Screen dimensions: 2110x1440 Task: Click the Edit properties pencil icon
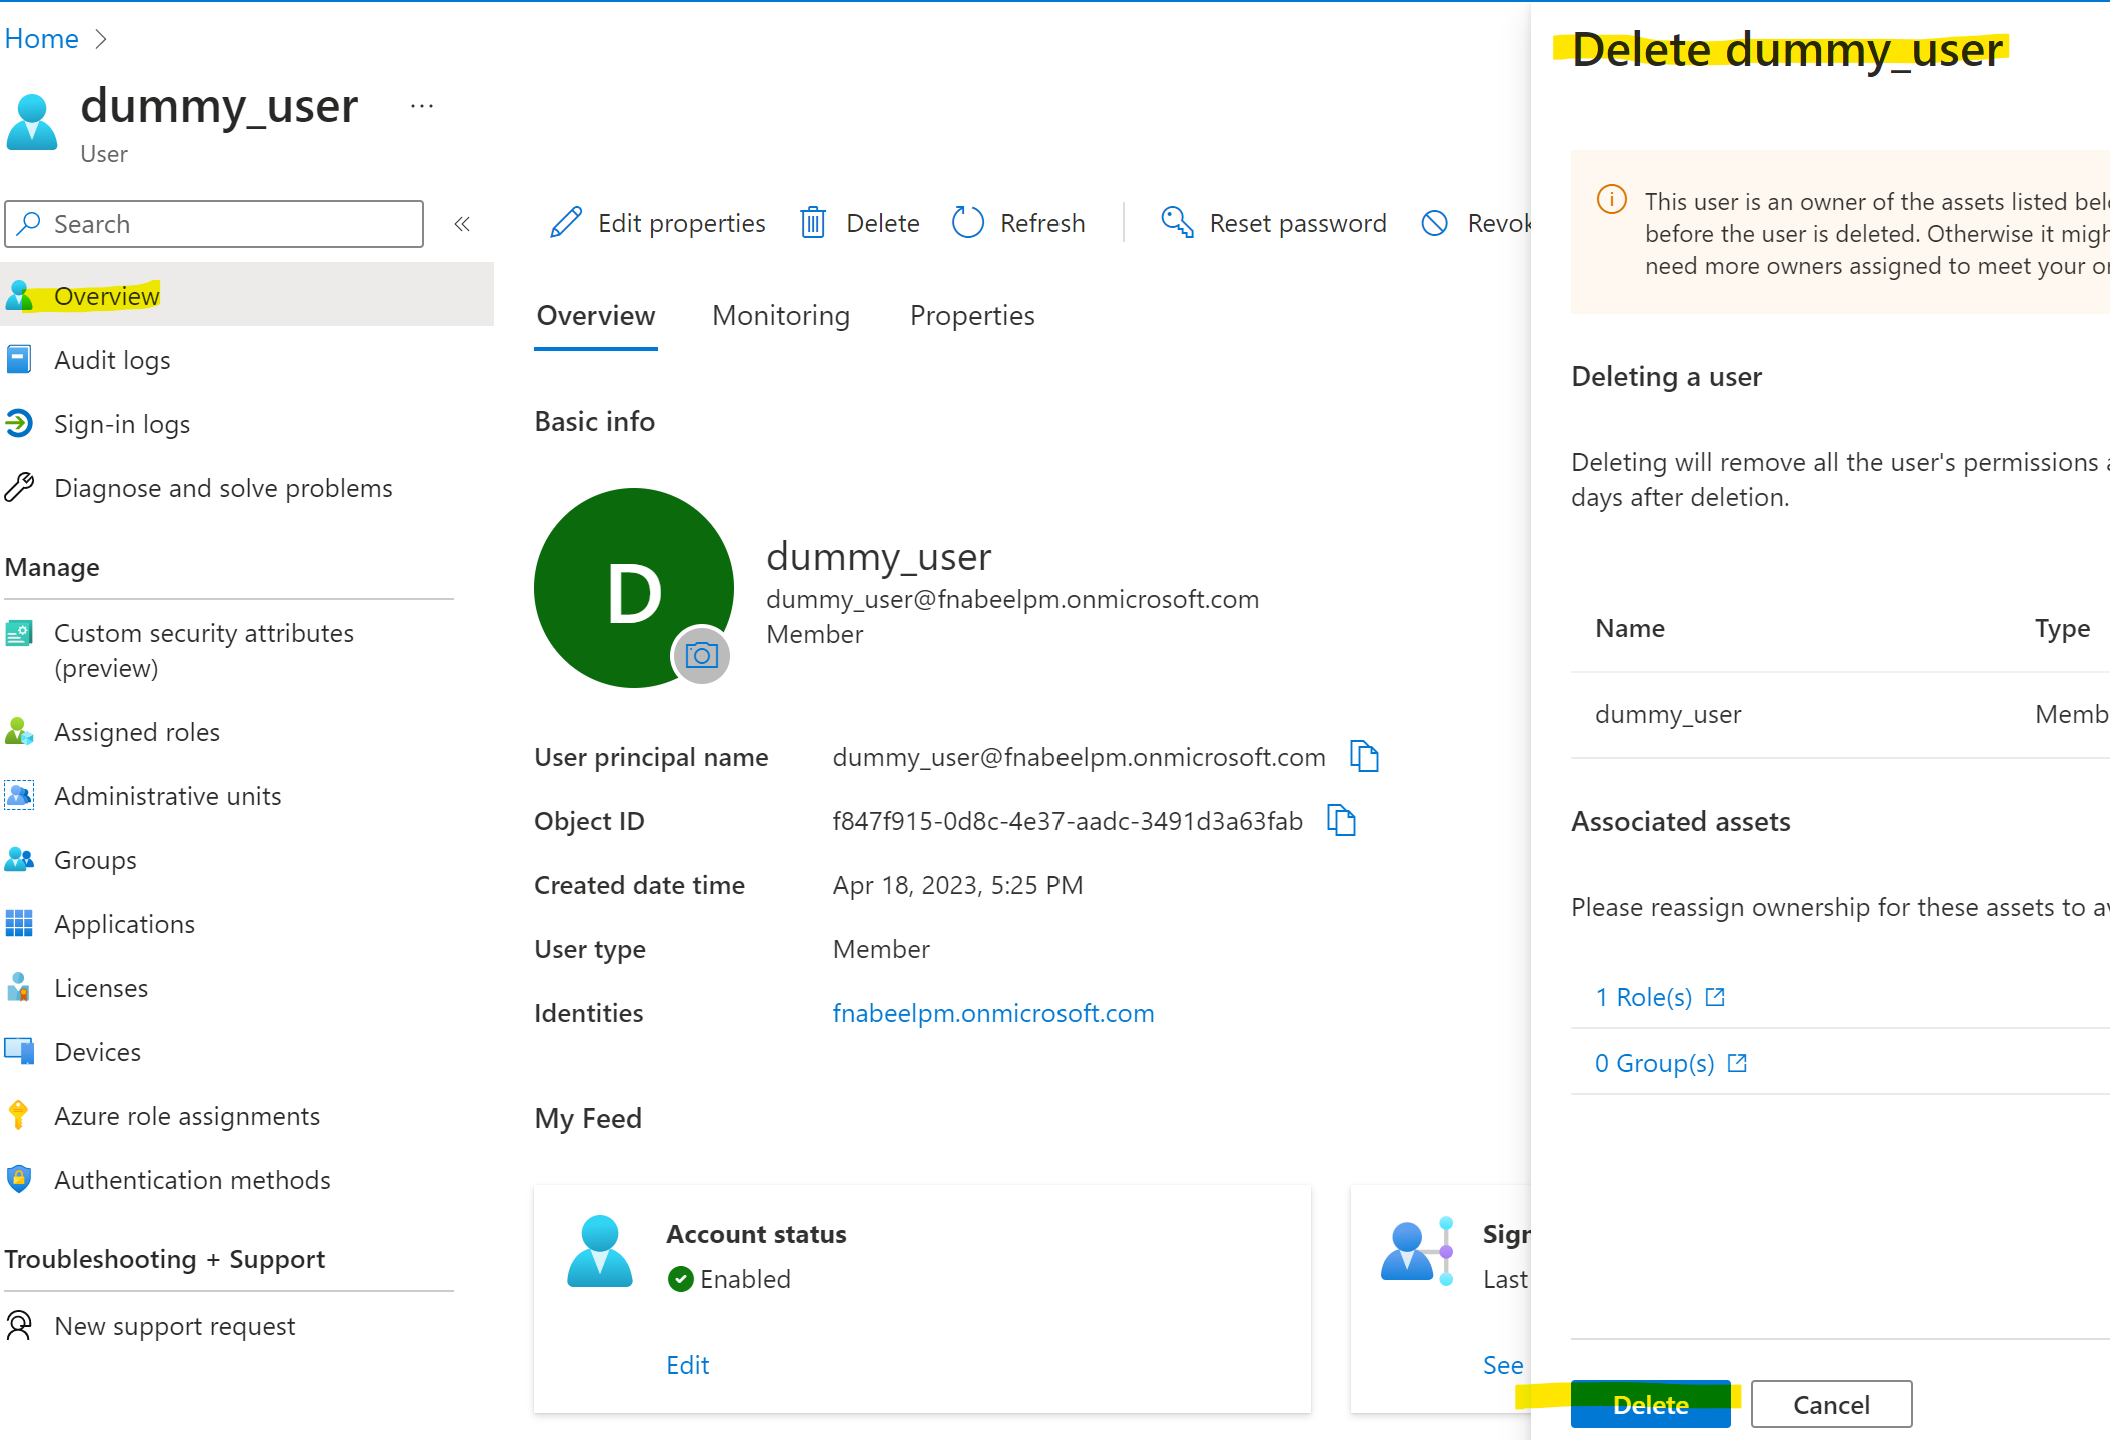(566, 222)
